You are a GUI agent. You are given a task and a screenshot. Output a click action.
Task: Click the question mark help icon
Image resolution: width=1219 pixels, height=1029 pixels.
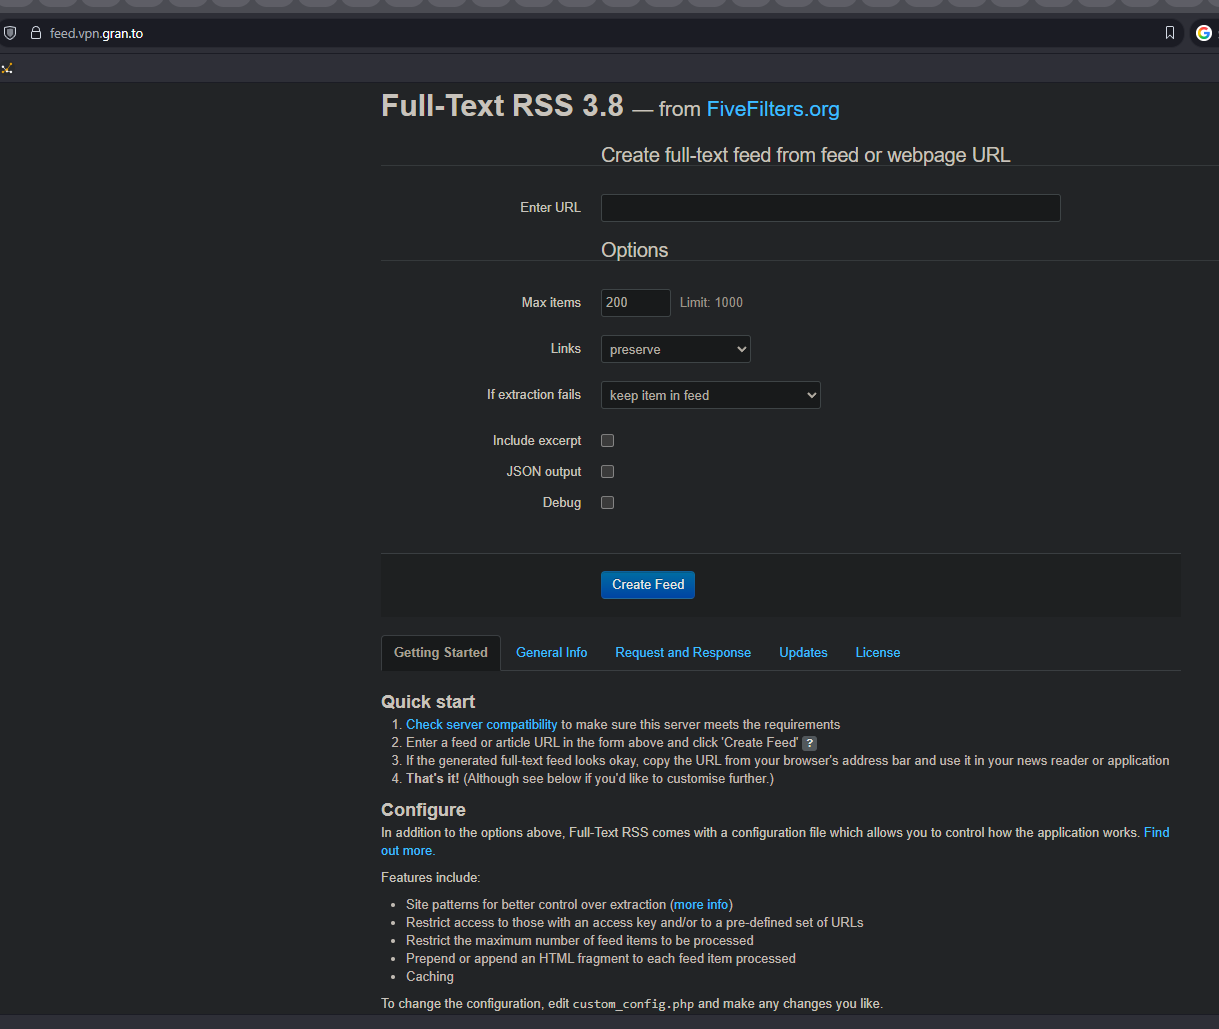point(810,743)
